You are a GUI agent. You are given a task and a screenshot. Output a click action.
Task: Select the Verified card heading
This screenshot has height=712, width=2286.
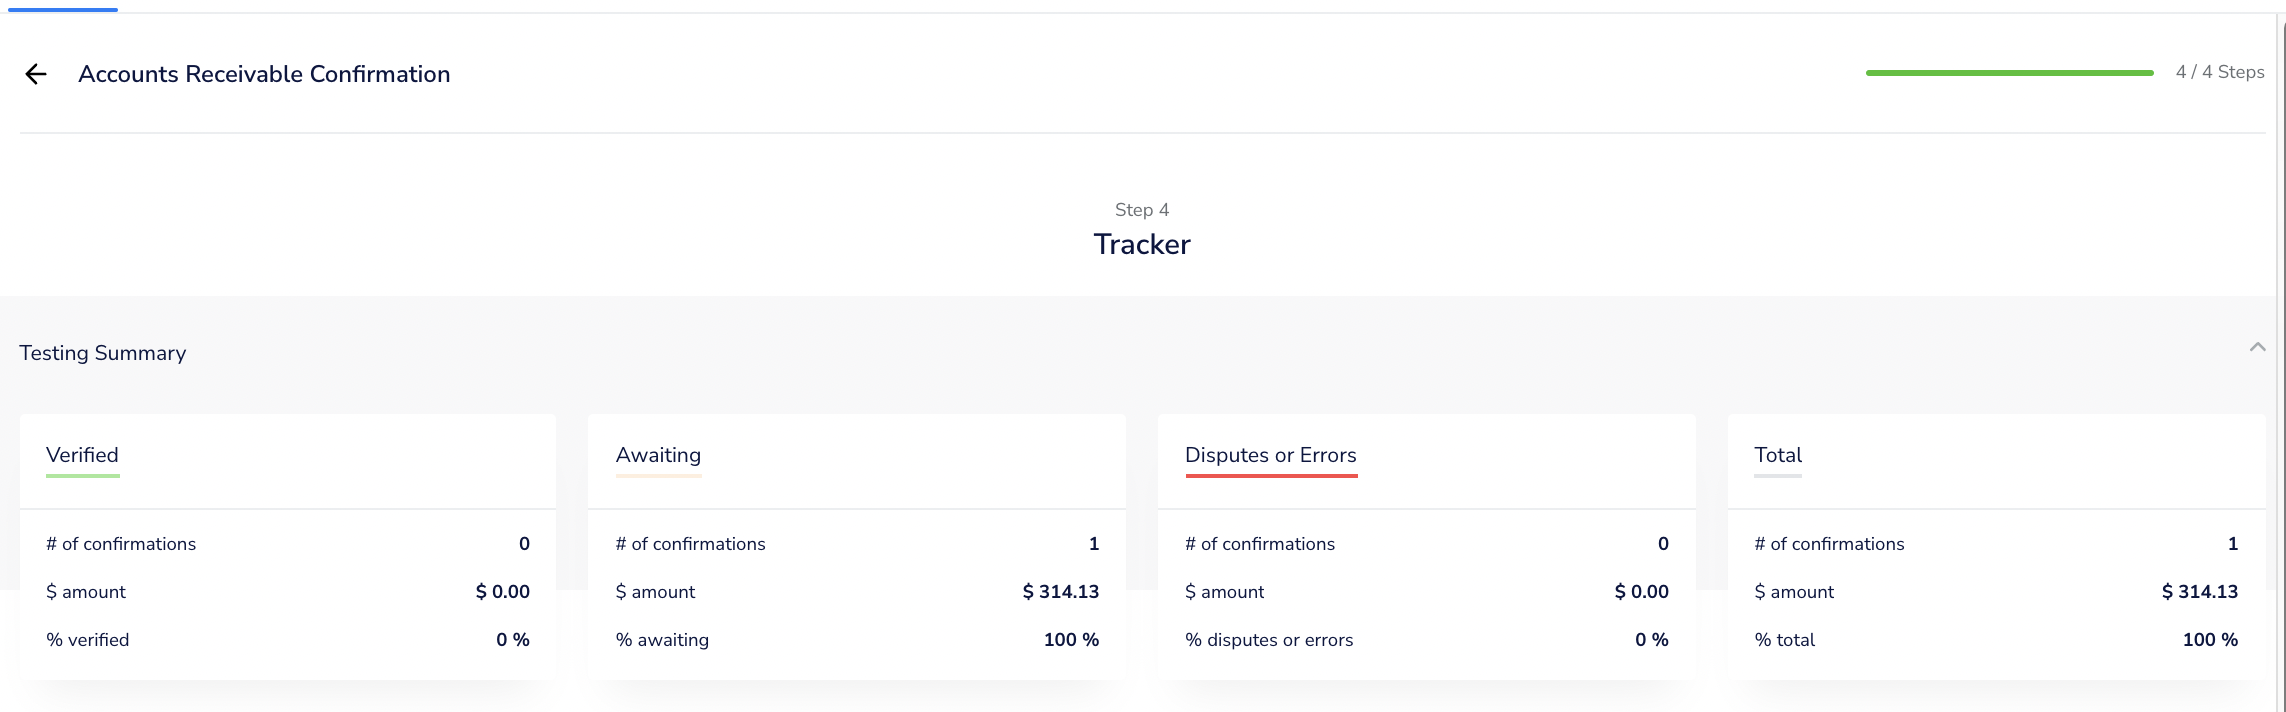coord(82,455)
